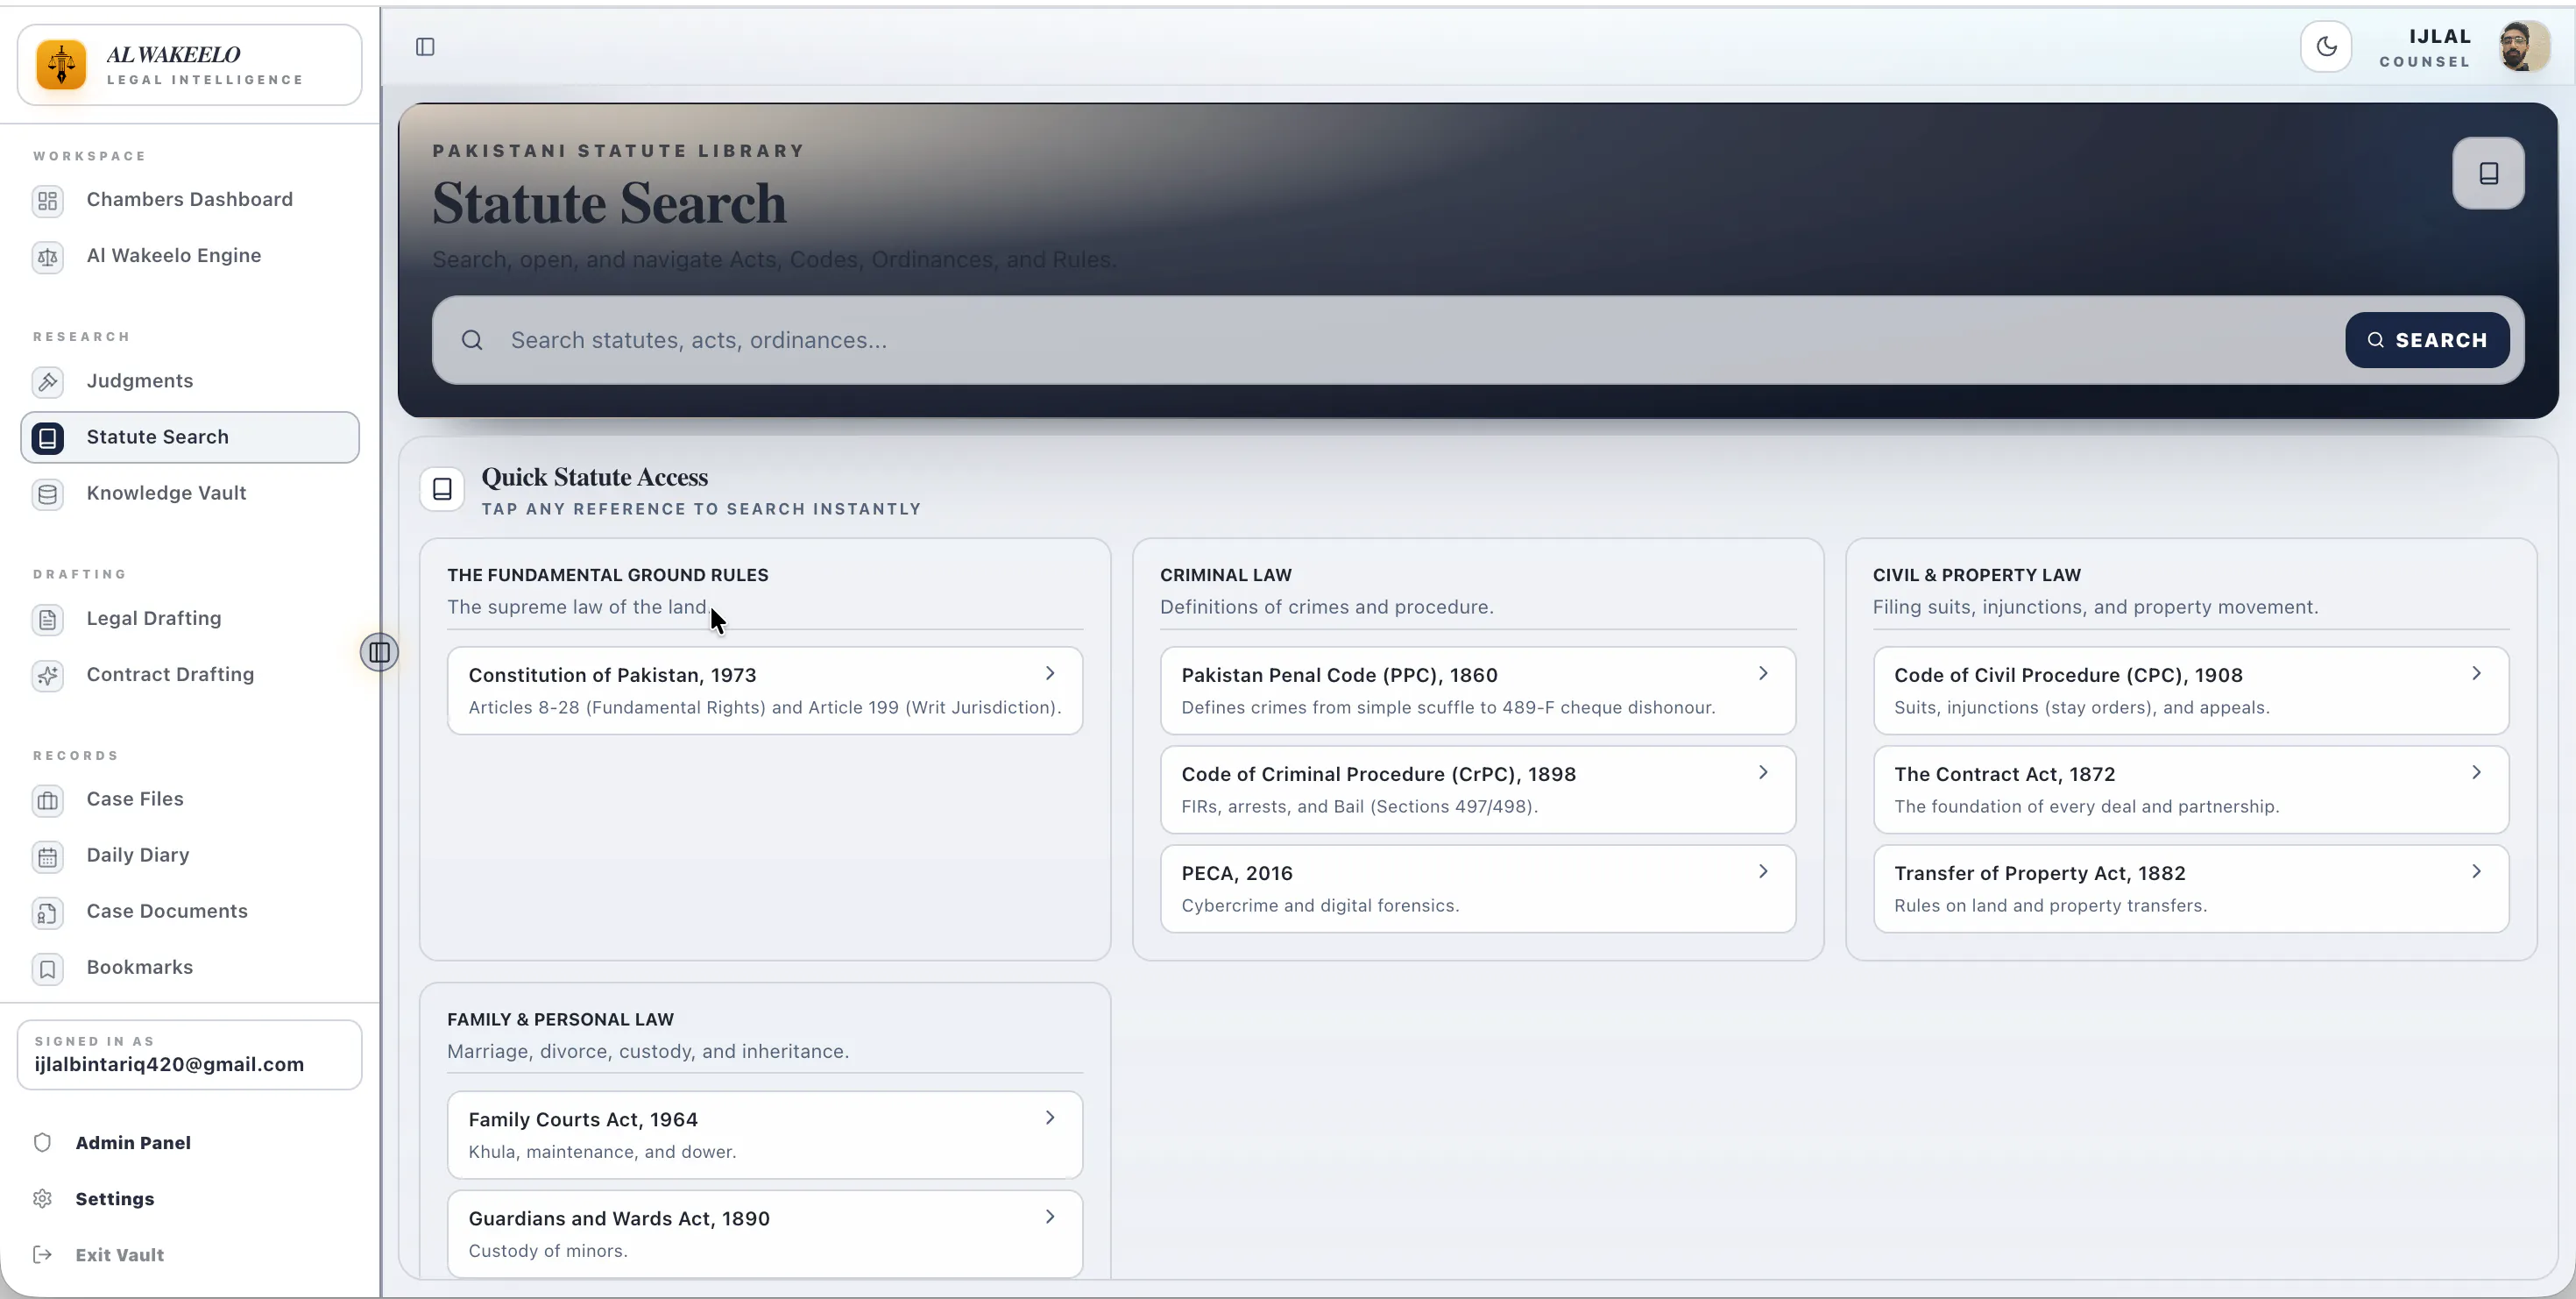Expand PECA, 2016 chevron arrow

coord(1763,872)
